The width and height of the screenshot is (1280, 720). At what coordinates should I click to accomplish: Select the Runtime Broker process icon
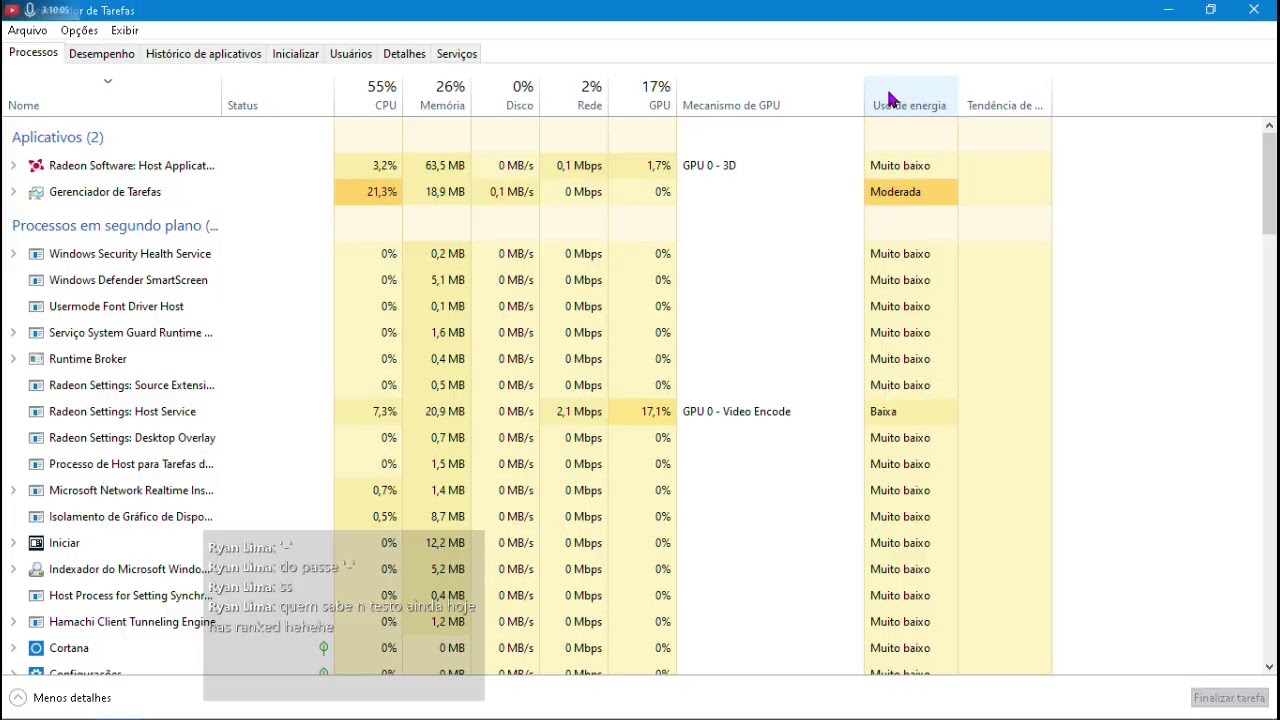[36, 359]
